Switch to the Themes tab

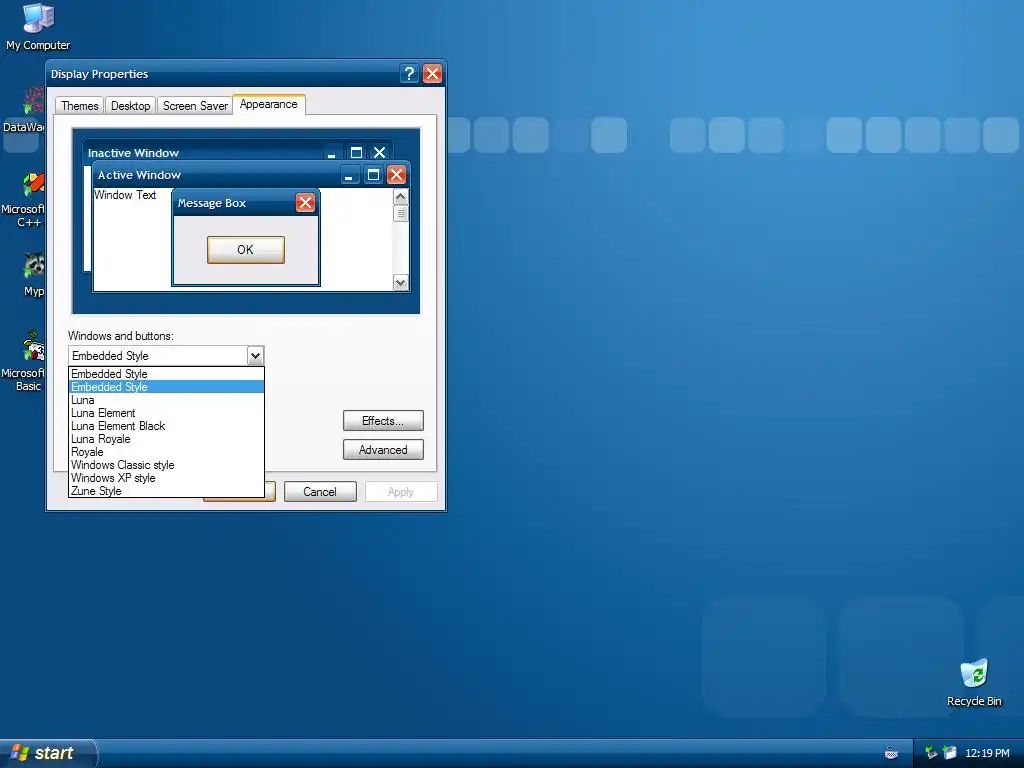pos(80,106)
